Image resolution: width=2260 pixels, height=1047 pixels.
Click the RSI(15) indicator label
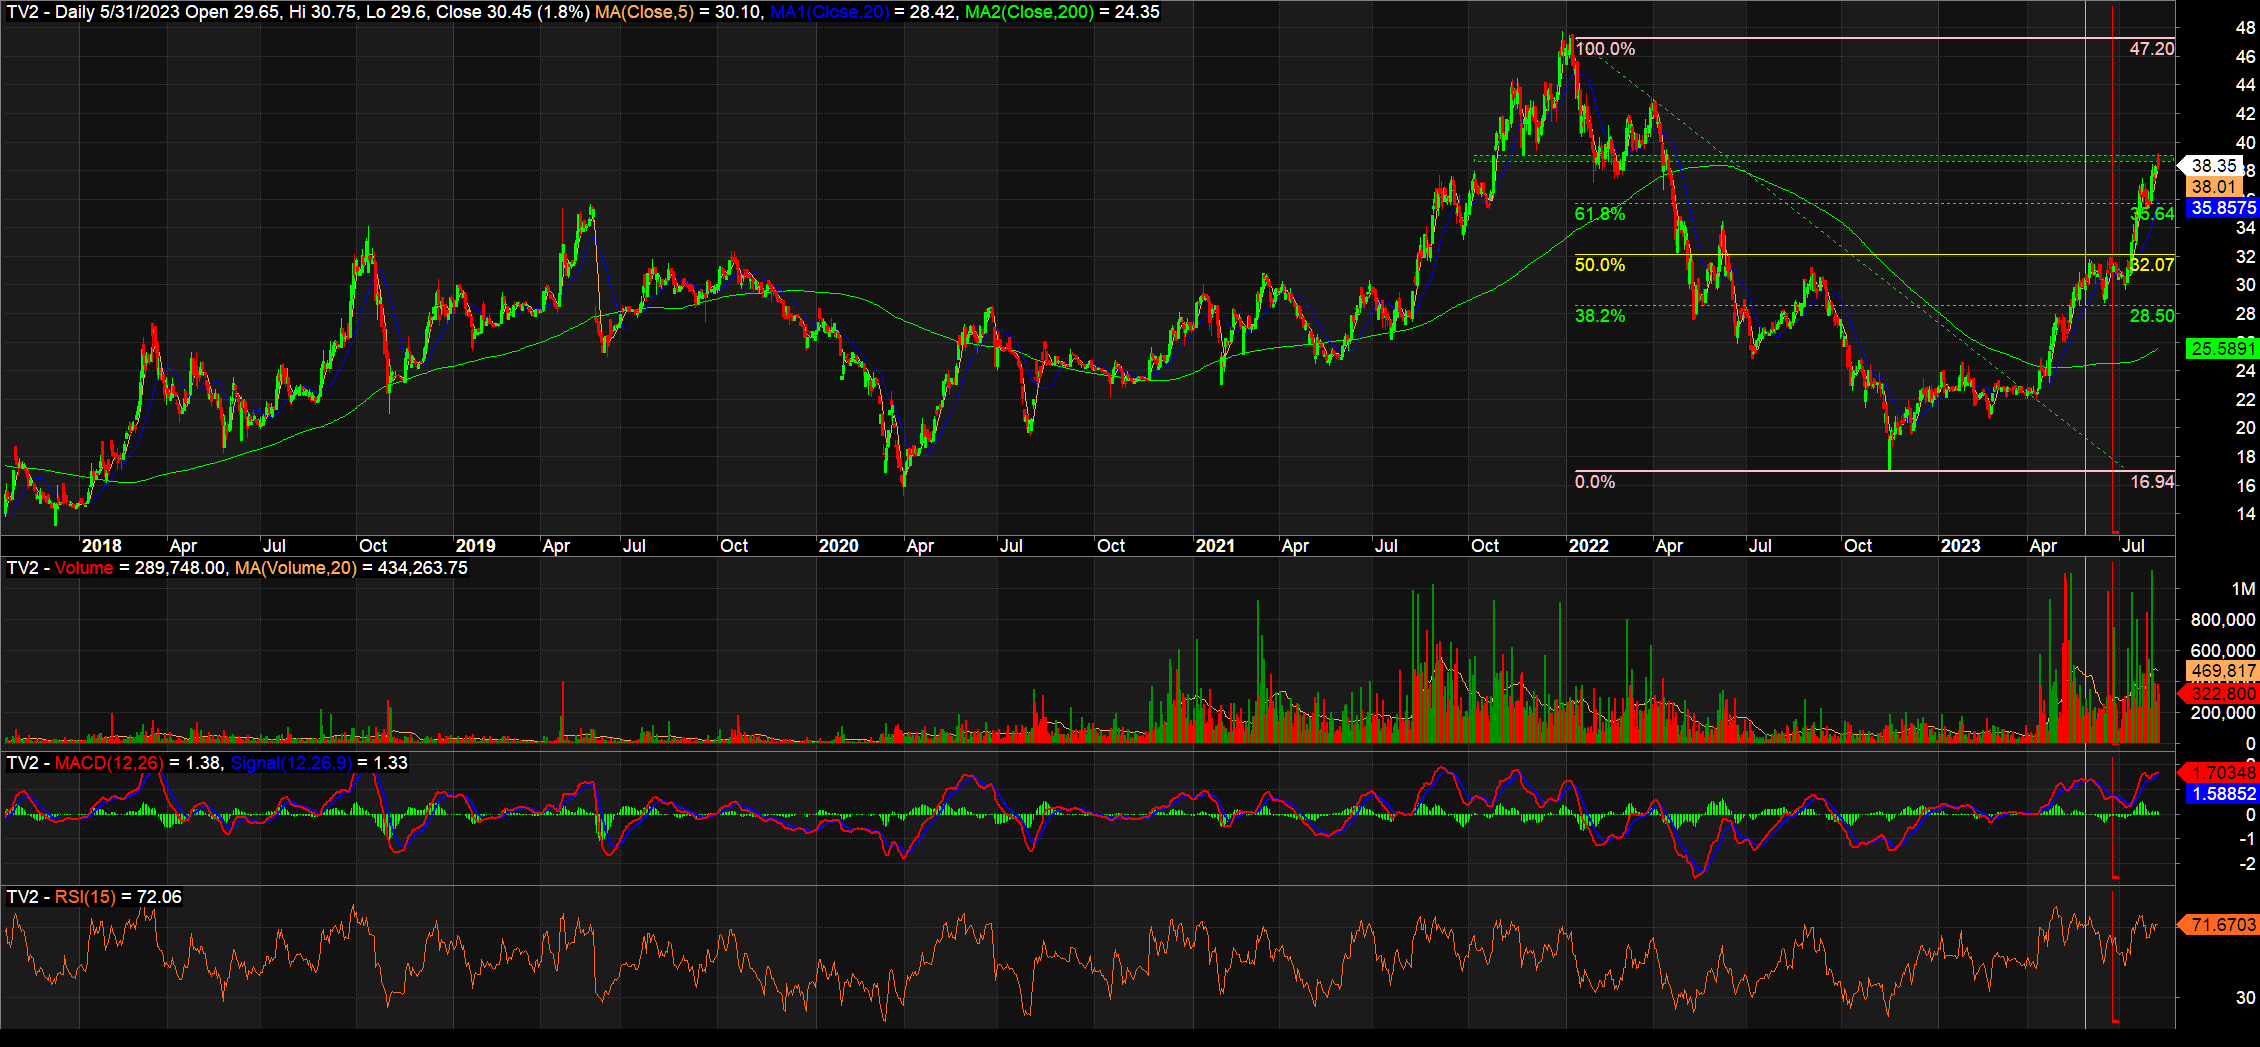click(x=85, y=897)
